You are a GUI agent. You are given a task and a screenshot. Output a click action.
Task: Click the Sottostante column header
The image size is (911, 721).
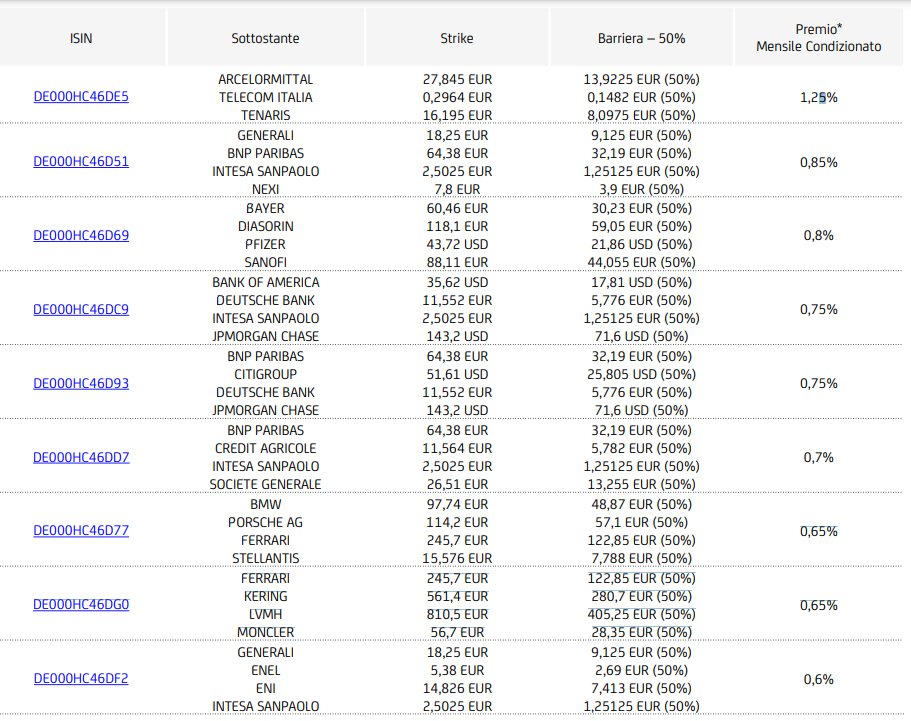point(266,38)
